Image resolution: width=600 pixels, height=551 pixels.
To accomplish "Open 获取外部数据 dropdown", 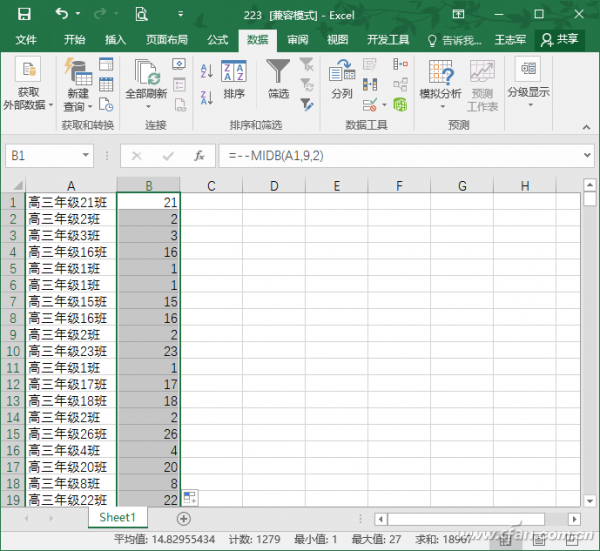I will 28,83.
